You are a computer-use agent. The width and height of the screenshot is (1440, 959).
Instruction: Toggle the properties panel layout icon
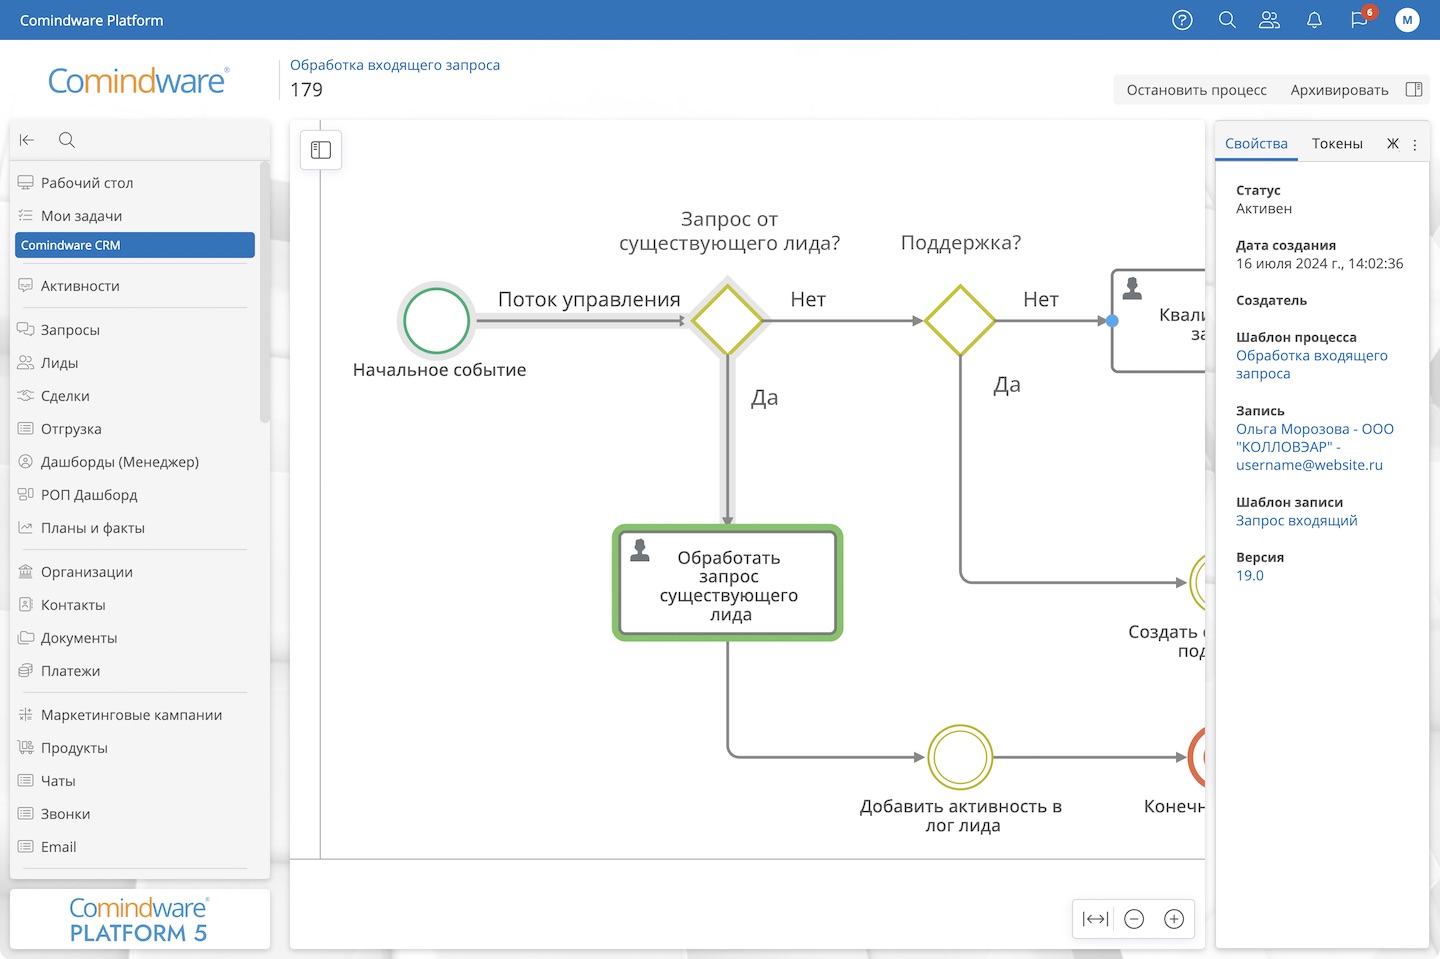pyautogui.click(x=1414, y=90)
